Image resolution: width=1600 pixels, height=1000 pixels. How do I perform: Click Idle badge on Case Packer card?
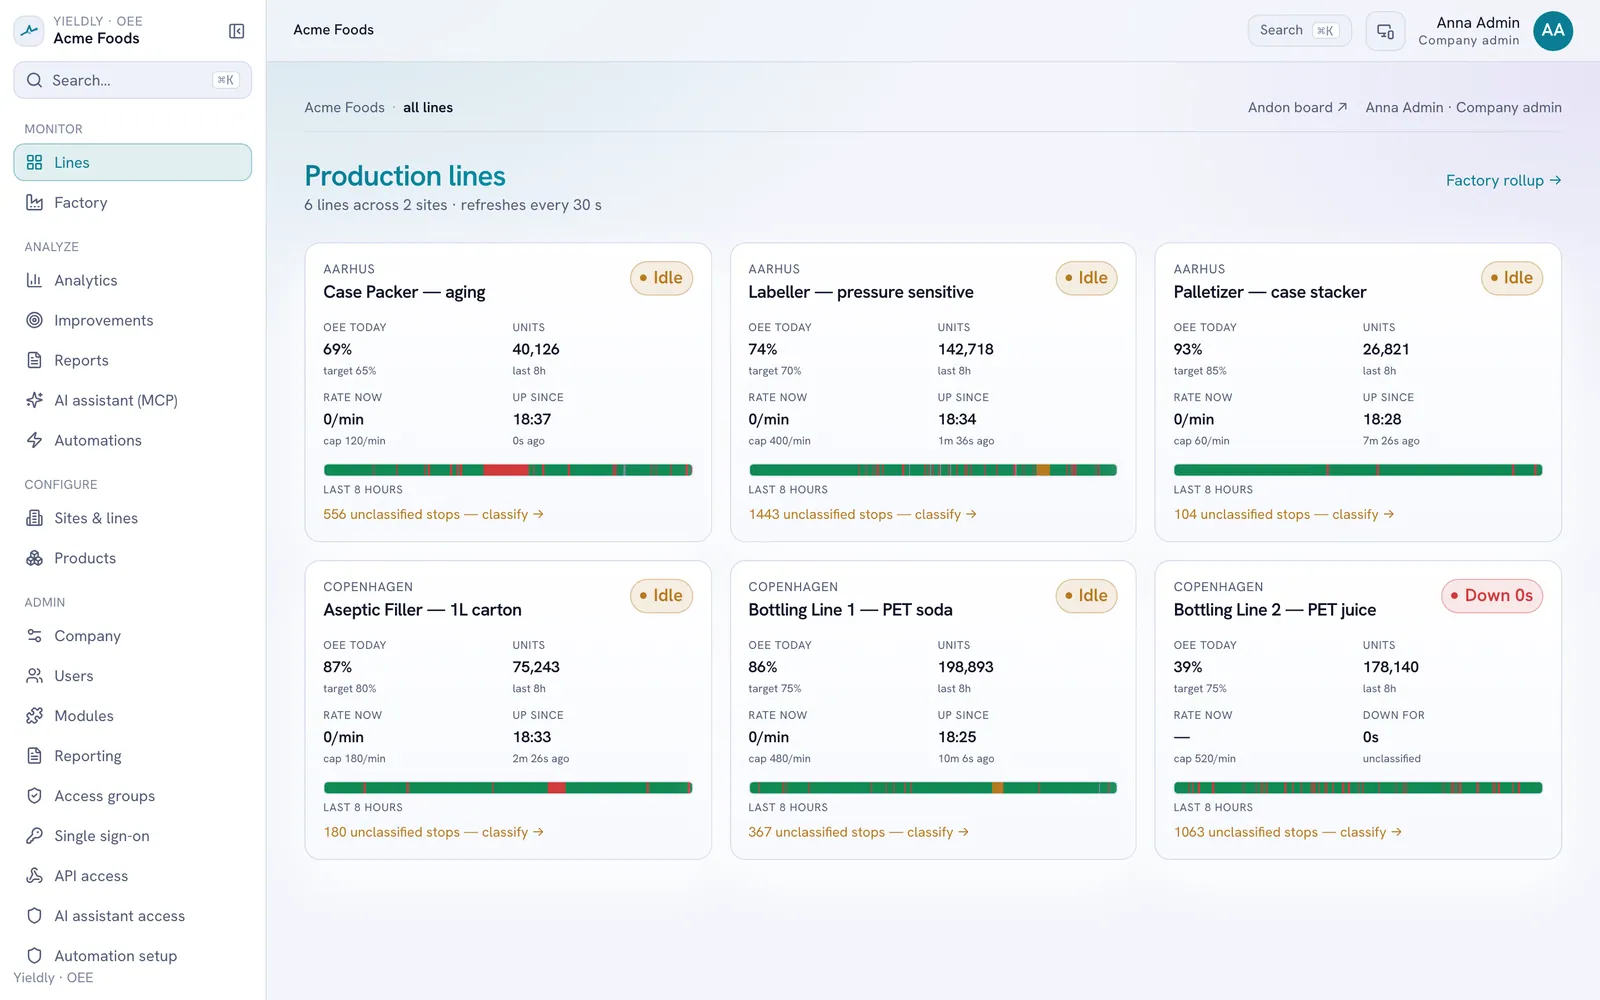661,278
